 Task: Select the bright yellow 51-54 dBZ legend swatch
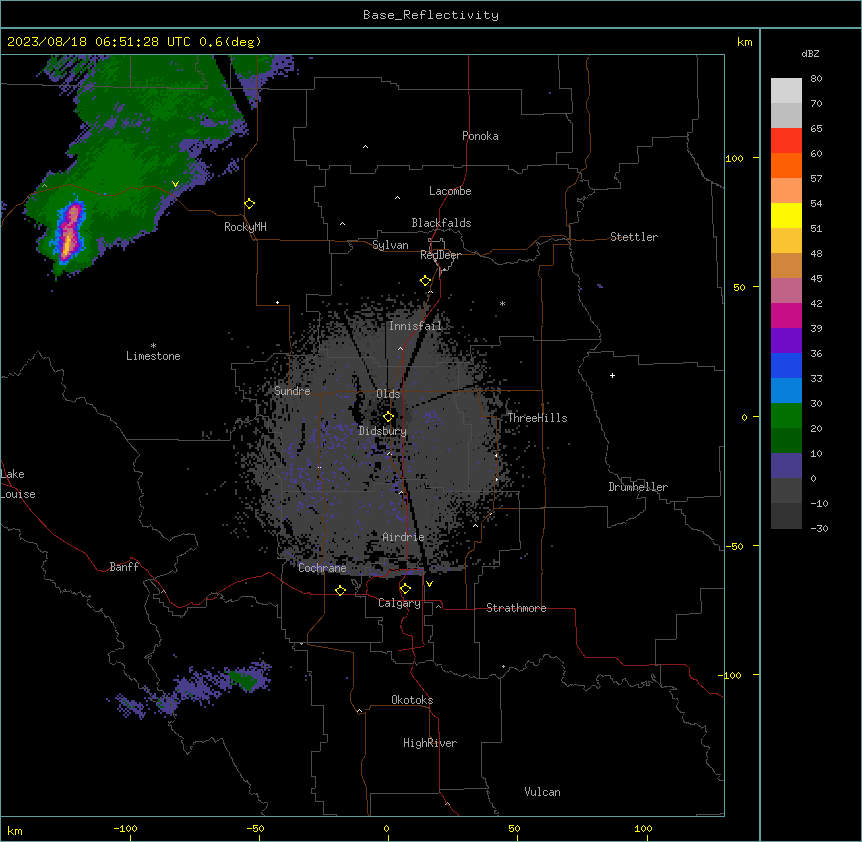786,215
